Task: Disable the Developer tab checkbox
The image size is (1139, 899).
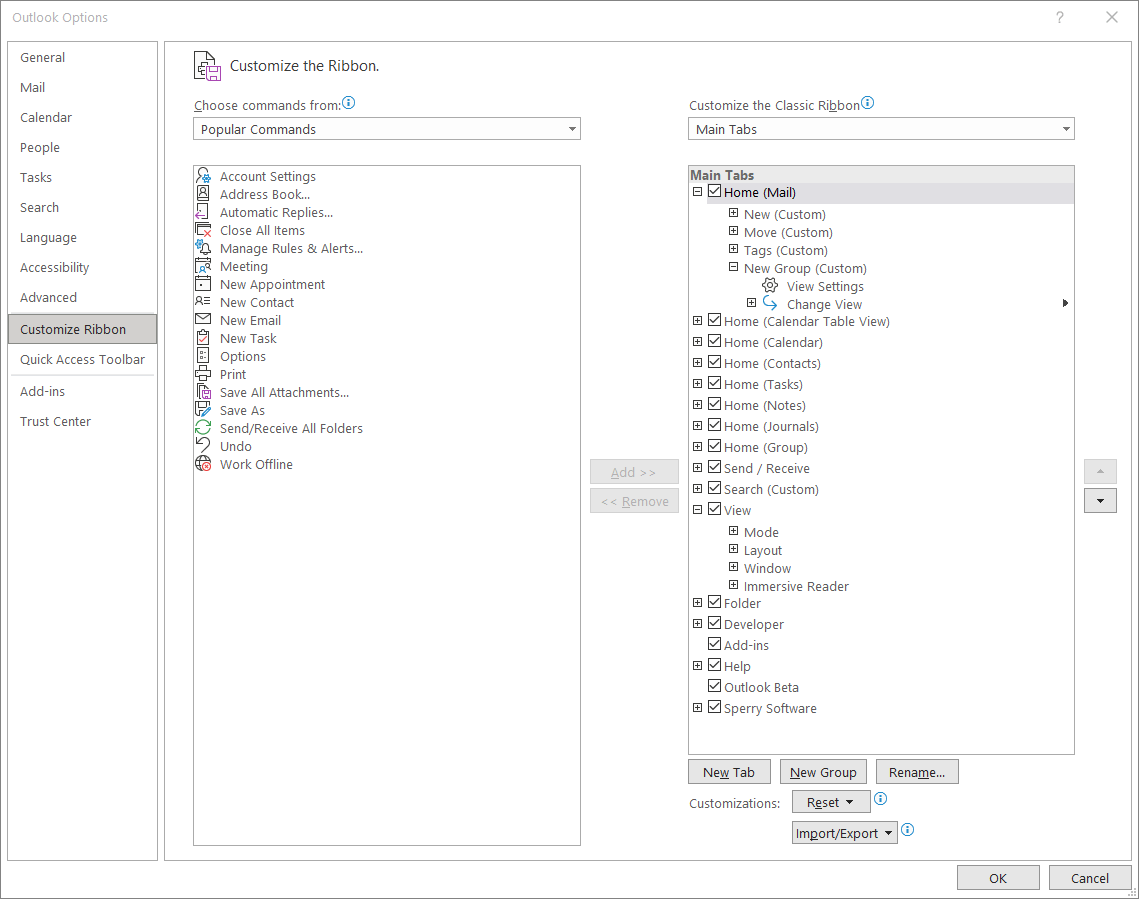Action: [715, 624]
